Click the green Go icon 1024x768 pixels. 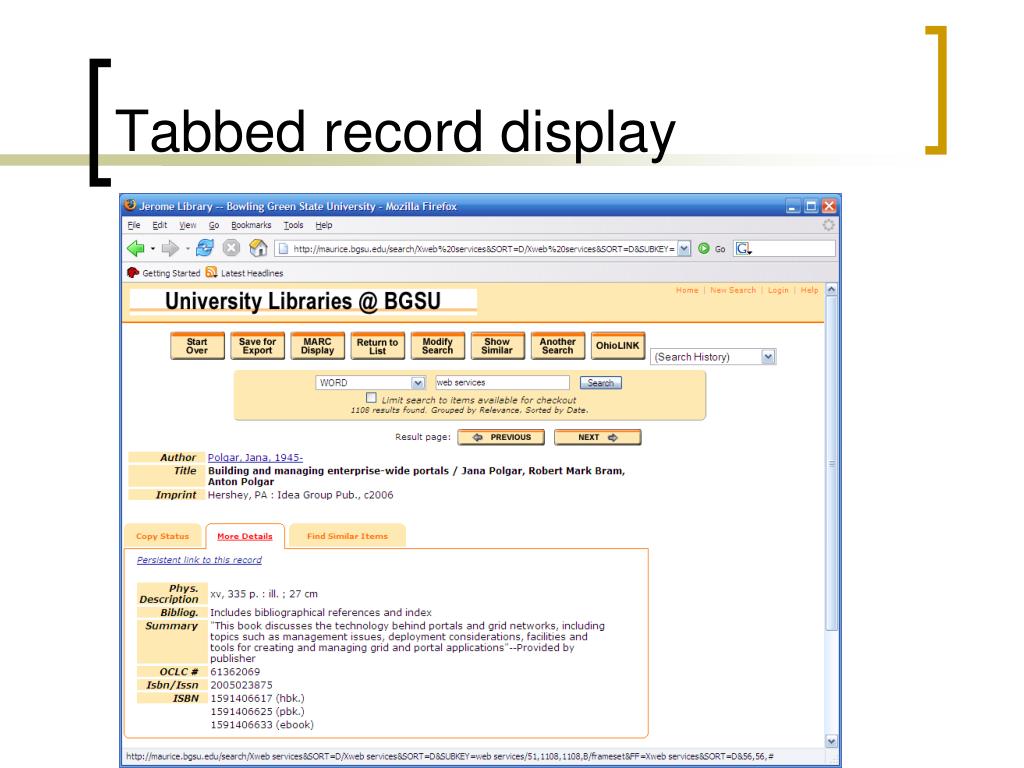[703, 249]
